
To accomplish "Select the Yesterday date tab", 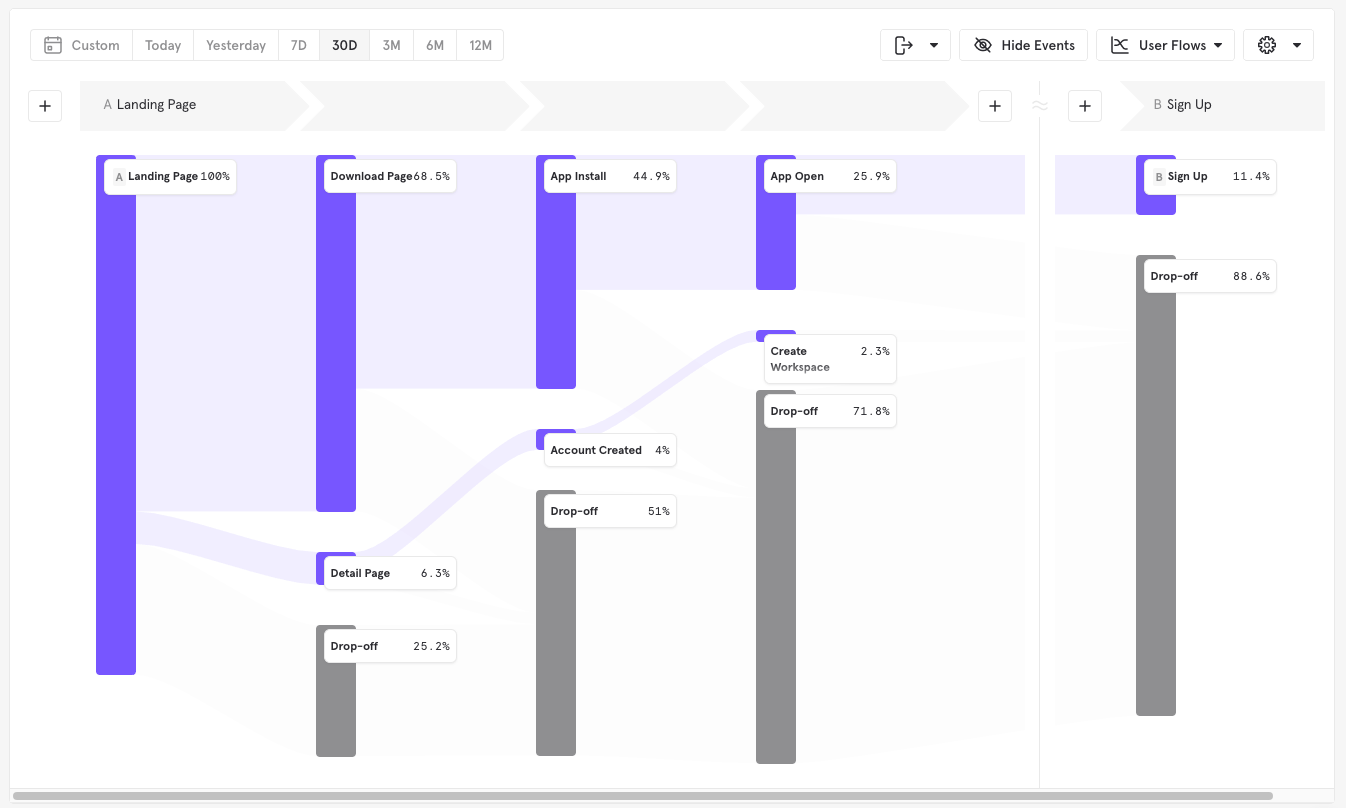I will tap(235, 44).
